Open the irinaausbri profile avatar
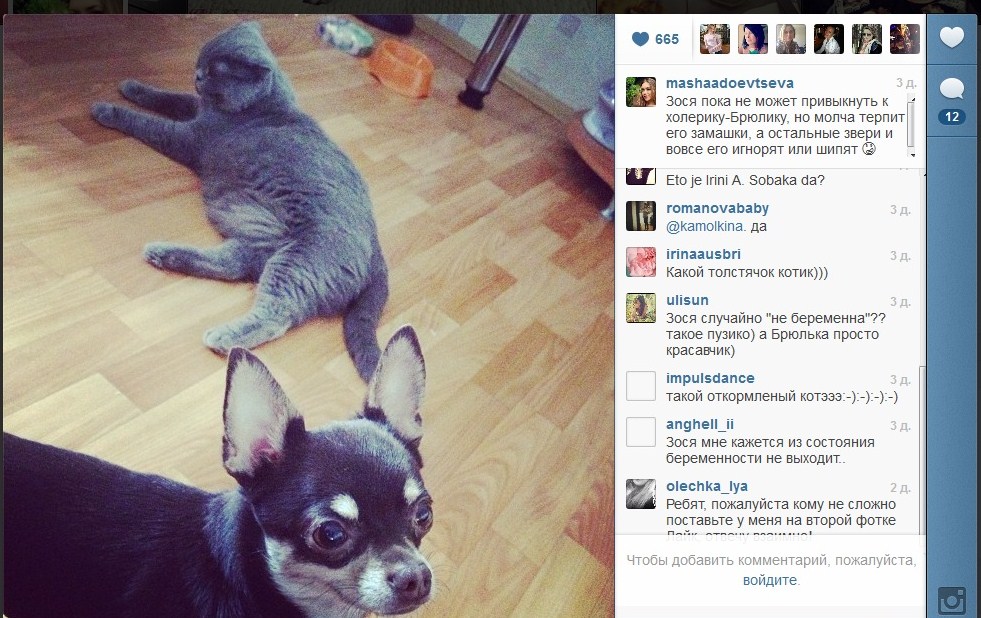Viewport: 981px width, 618px height. click(x=641, y=262)
